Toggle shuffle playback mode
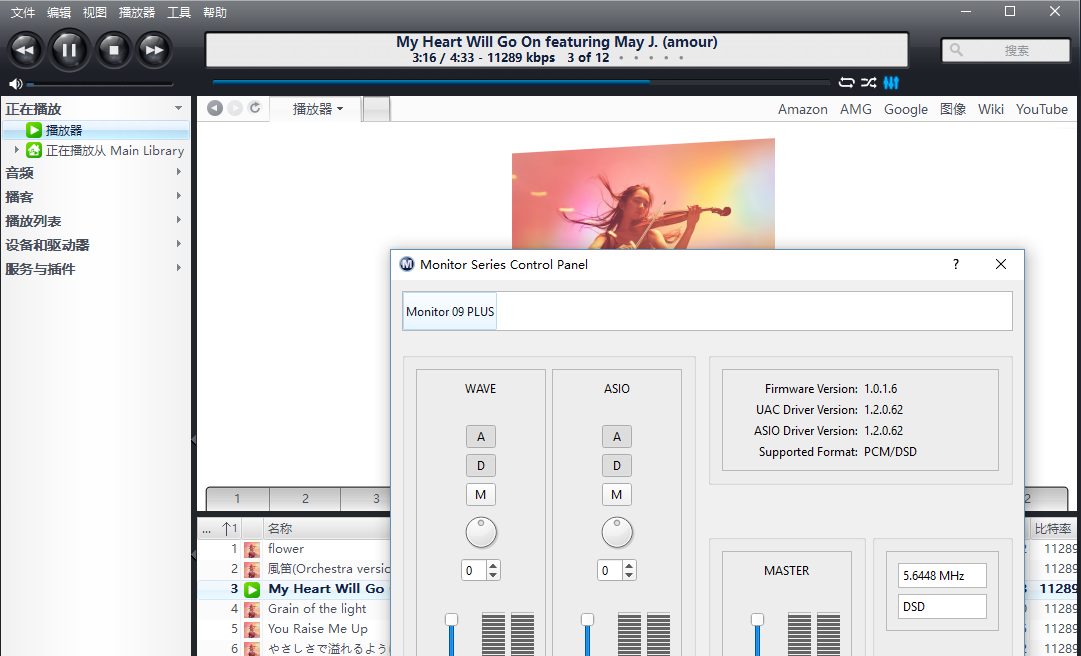 [x=868, y=83]
